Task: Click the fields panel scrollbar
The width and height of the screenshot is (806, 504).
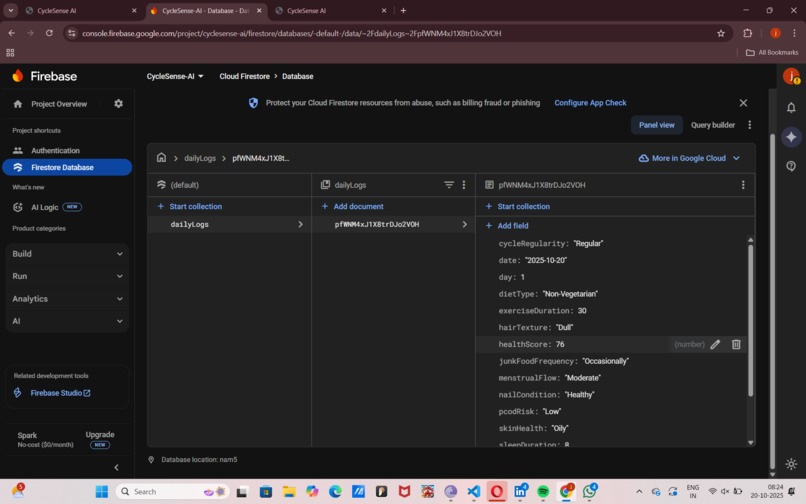Action: click(750, 321)
